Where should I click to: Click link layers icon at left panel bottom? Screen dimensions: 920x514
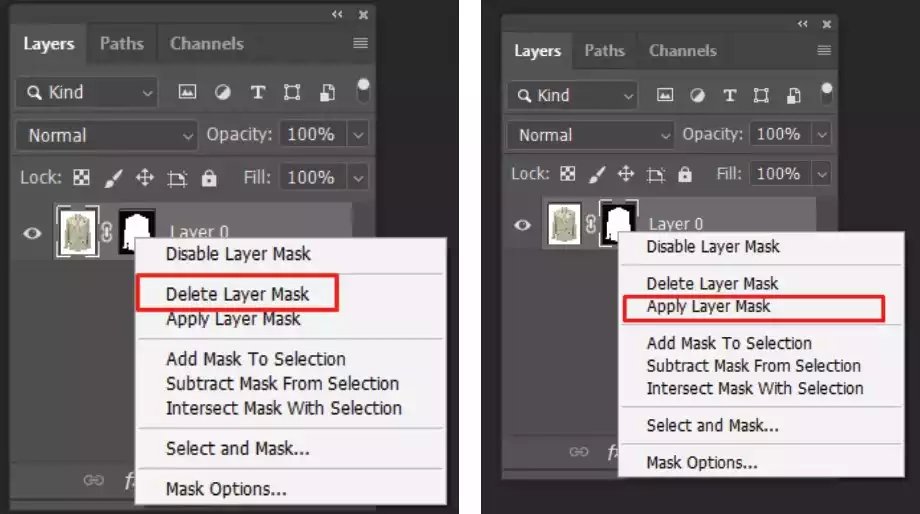pyautogui.click(x=93, y=480)
